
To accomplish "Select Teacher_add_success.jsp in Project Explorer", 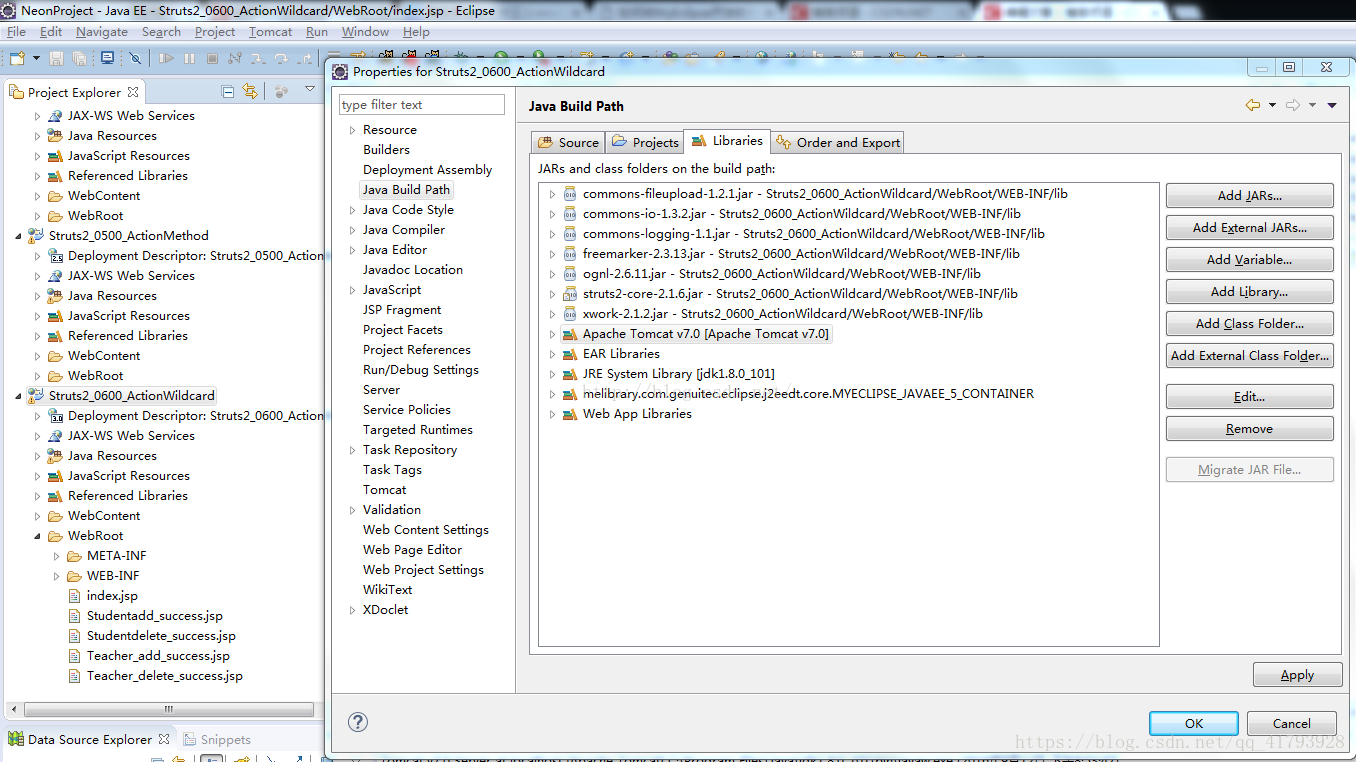I will tap(158, 655).
